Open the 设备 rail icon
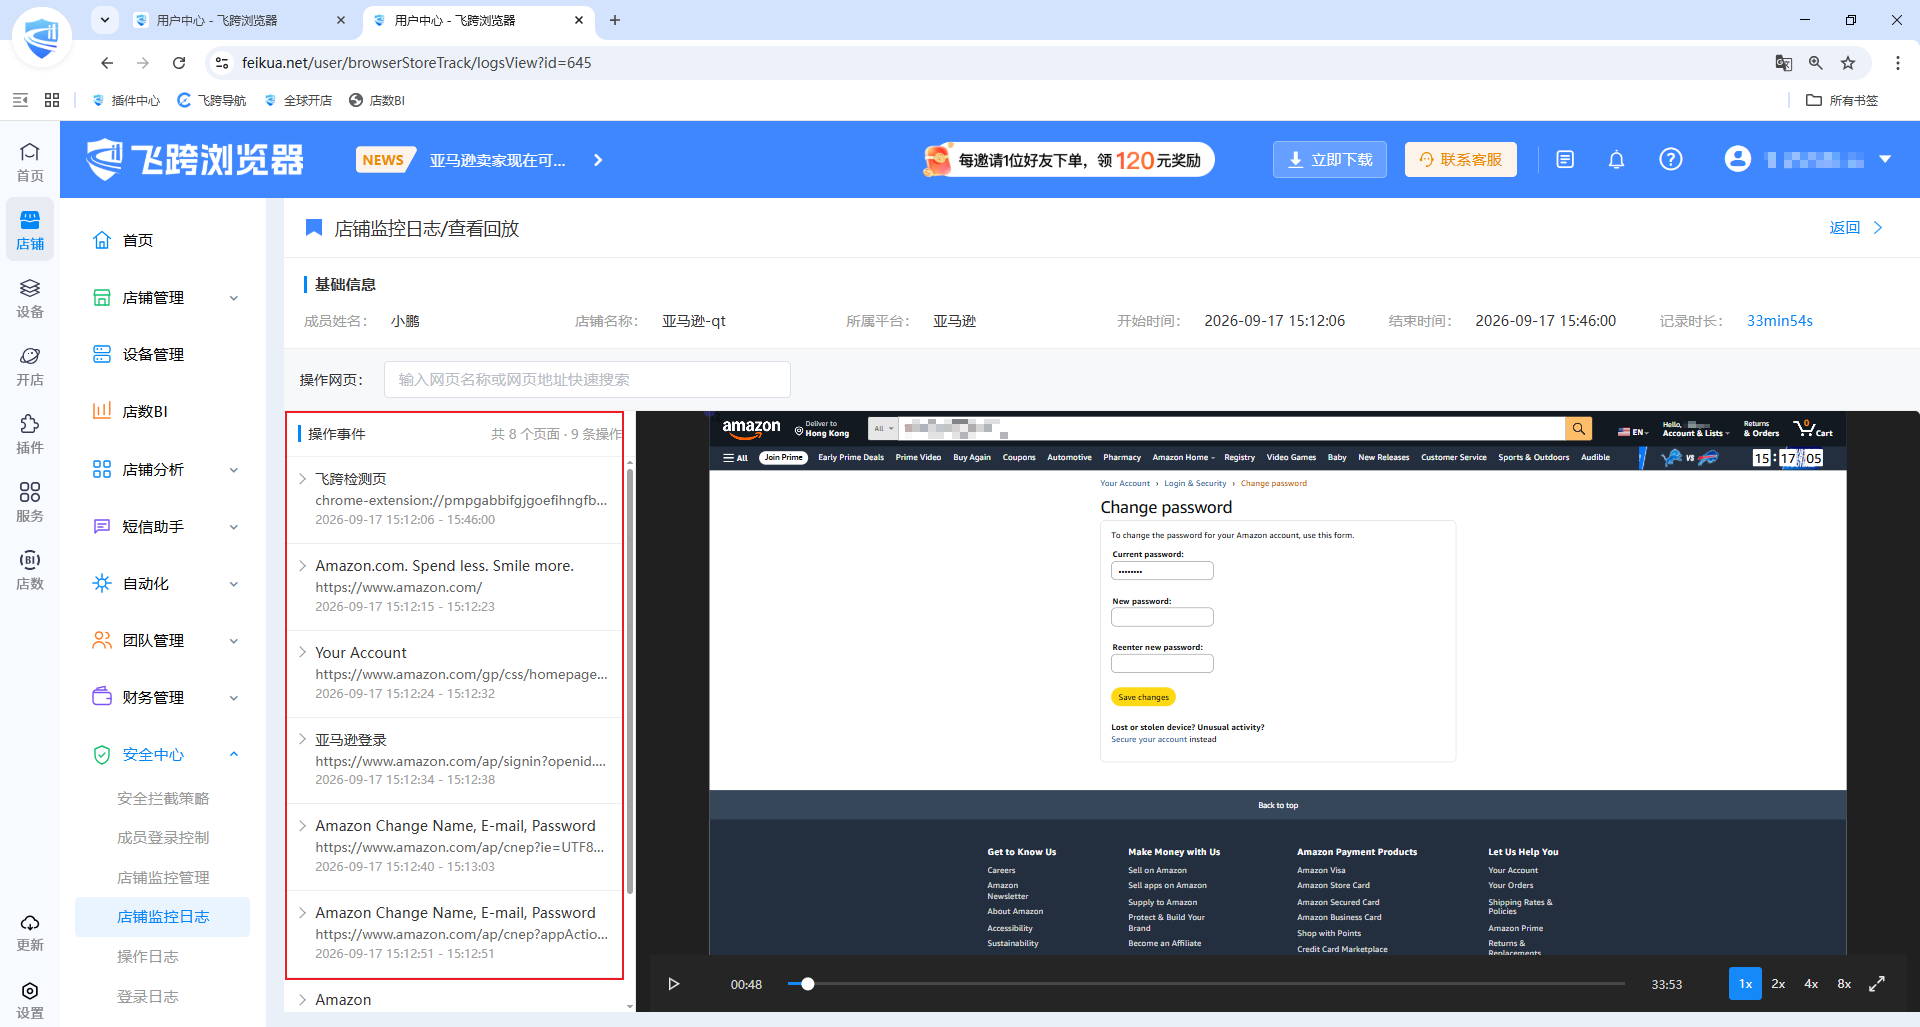1920x1027 pixels. click(30, 297)
